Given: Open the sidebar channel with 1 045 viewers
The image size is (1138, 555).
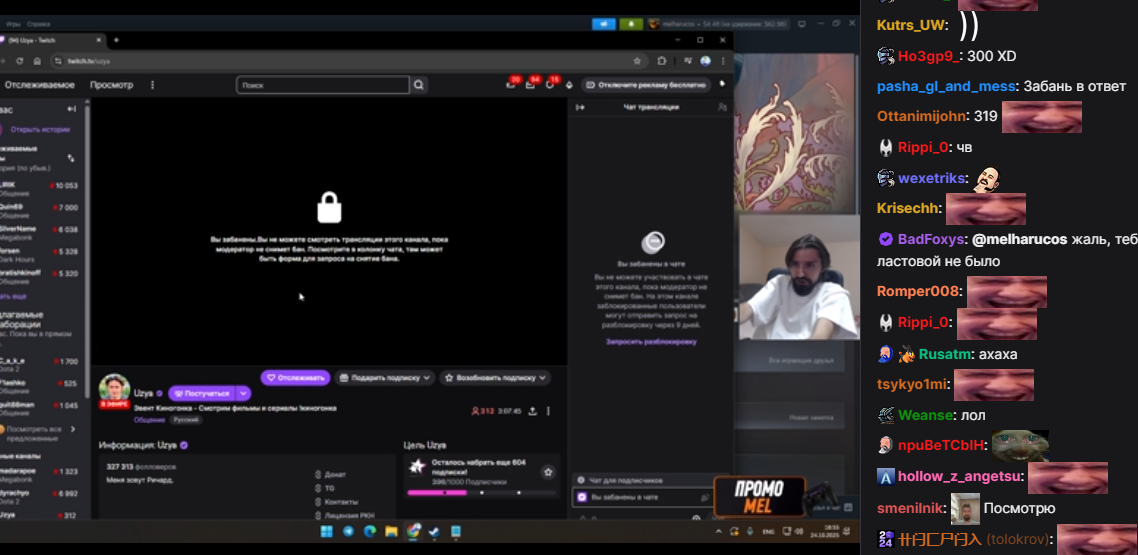Looking at the screenshot, I should [x=40, y=408].
